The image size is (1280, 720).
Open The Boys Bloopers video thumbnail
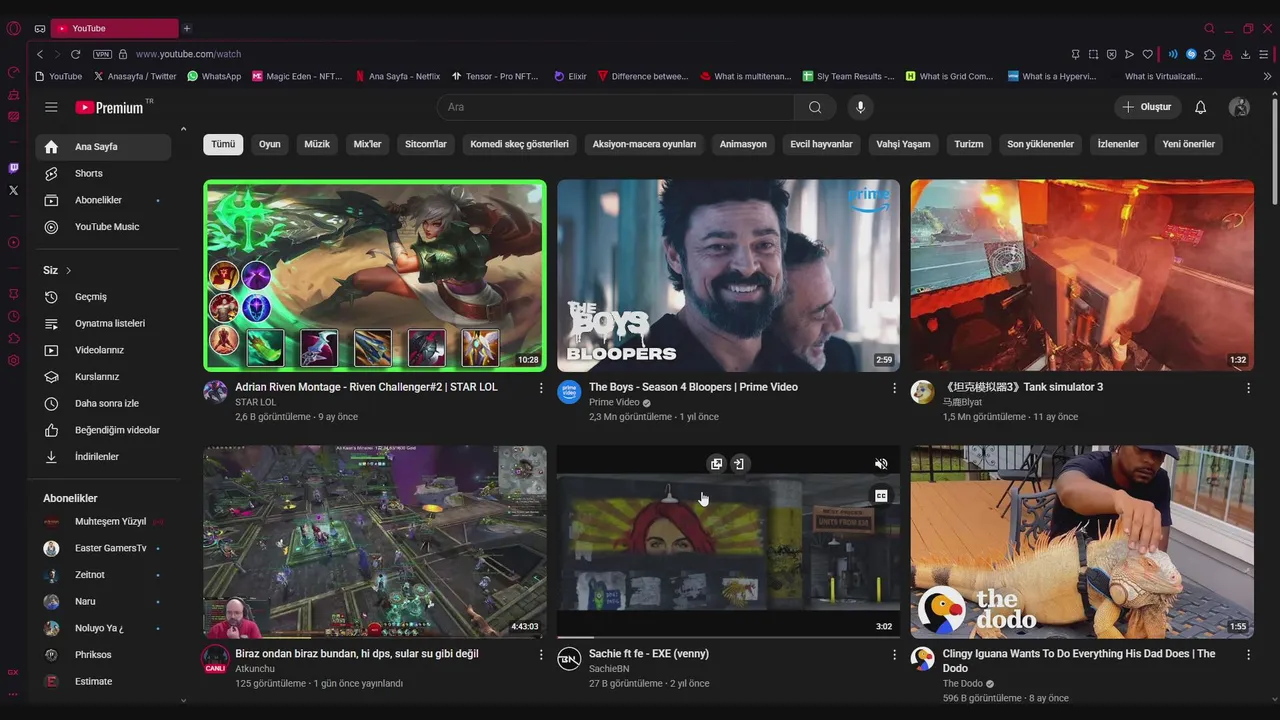coord(728,276)
